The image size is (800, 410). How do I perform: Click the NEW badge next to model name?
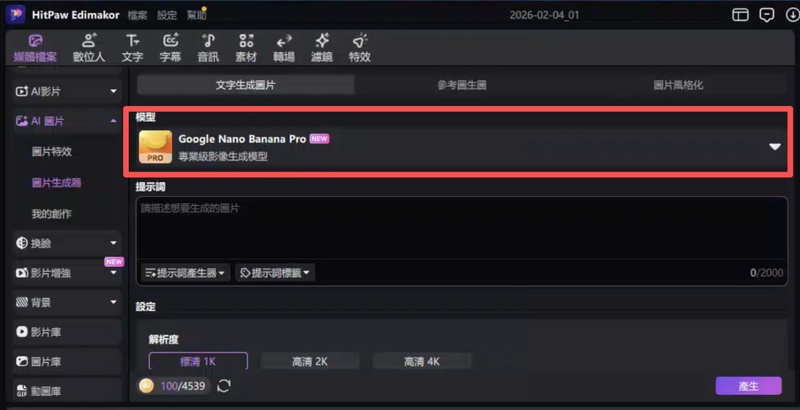coord(319,139)
